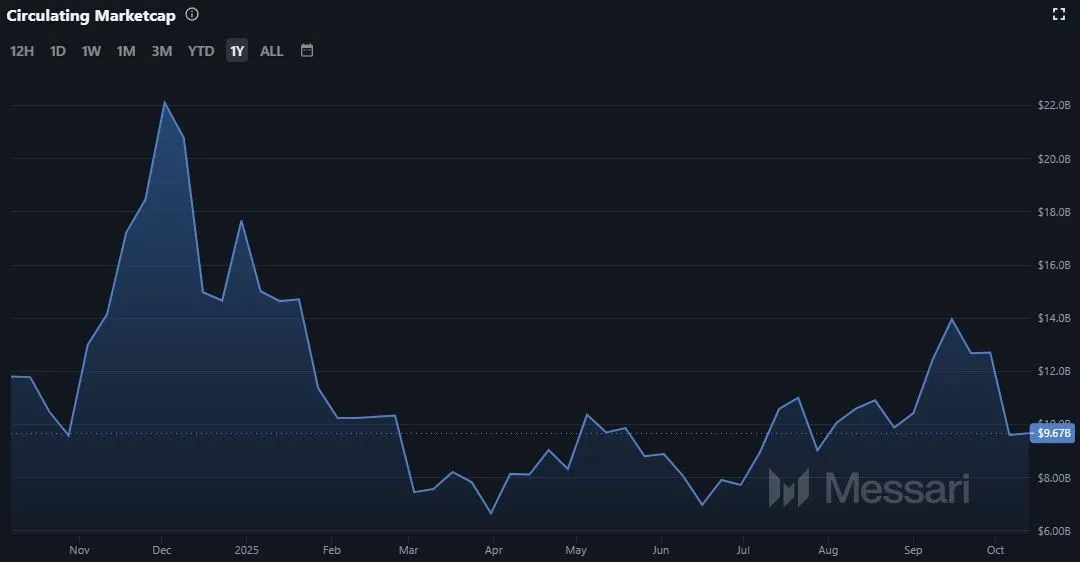This screenshot has height=562, width=1080.
Task: Click the Circulating Marketcap title
Action: point(91,16)
